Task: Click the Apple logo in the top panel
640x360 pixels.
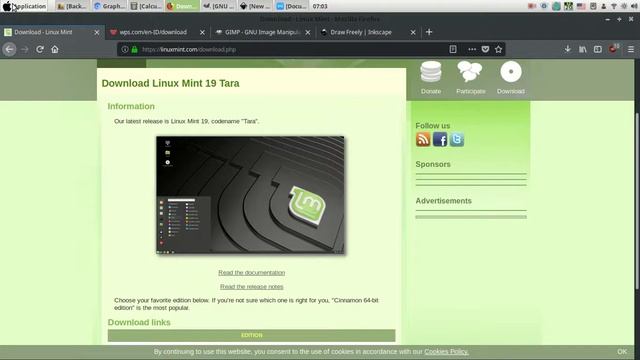Action: (x=7, y=6)
